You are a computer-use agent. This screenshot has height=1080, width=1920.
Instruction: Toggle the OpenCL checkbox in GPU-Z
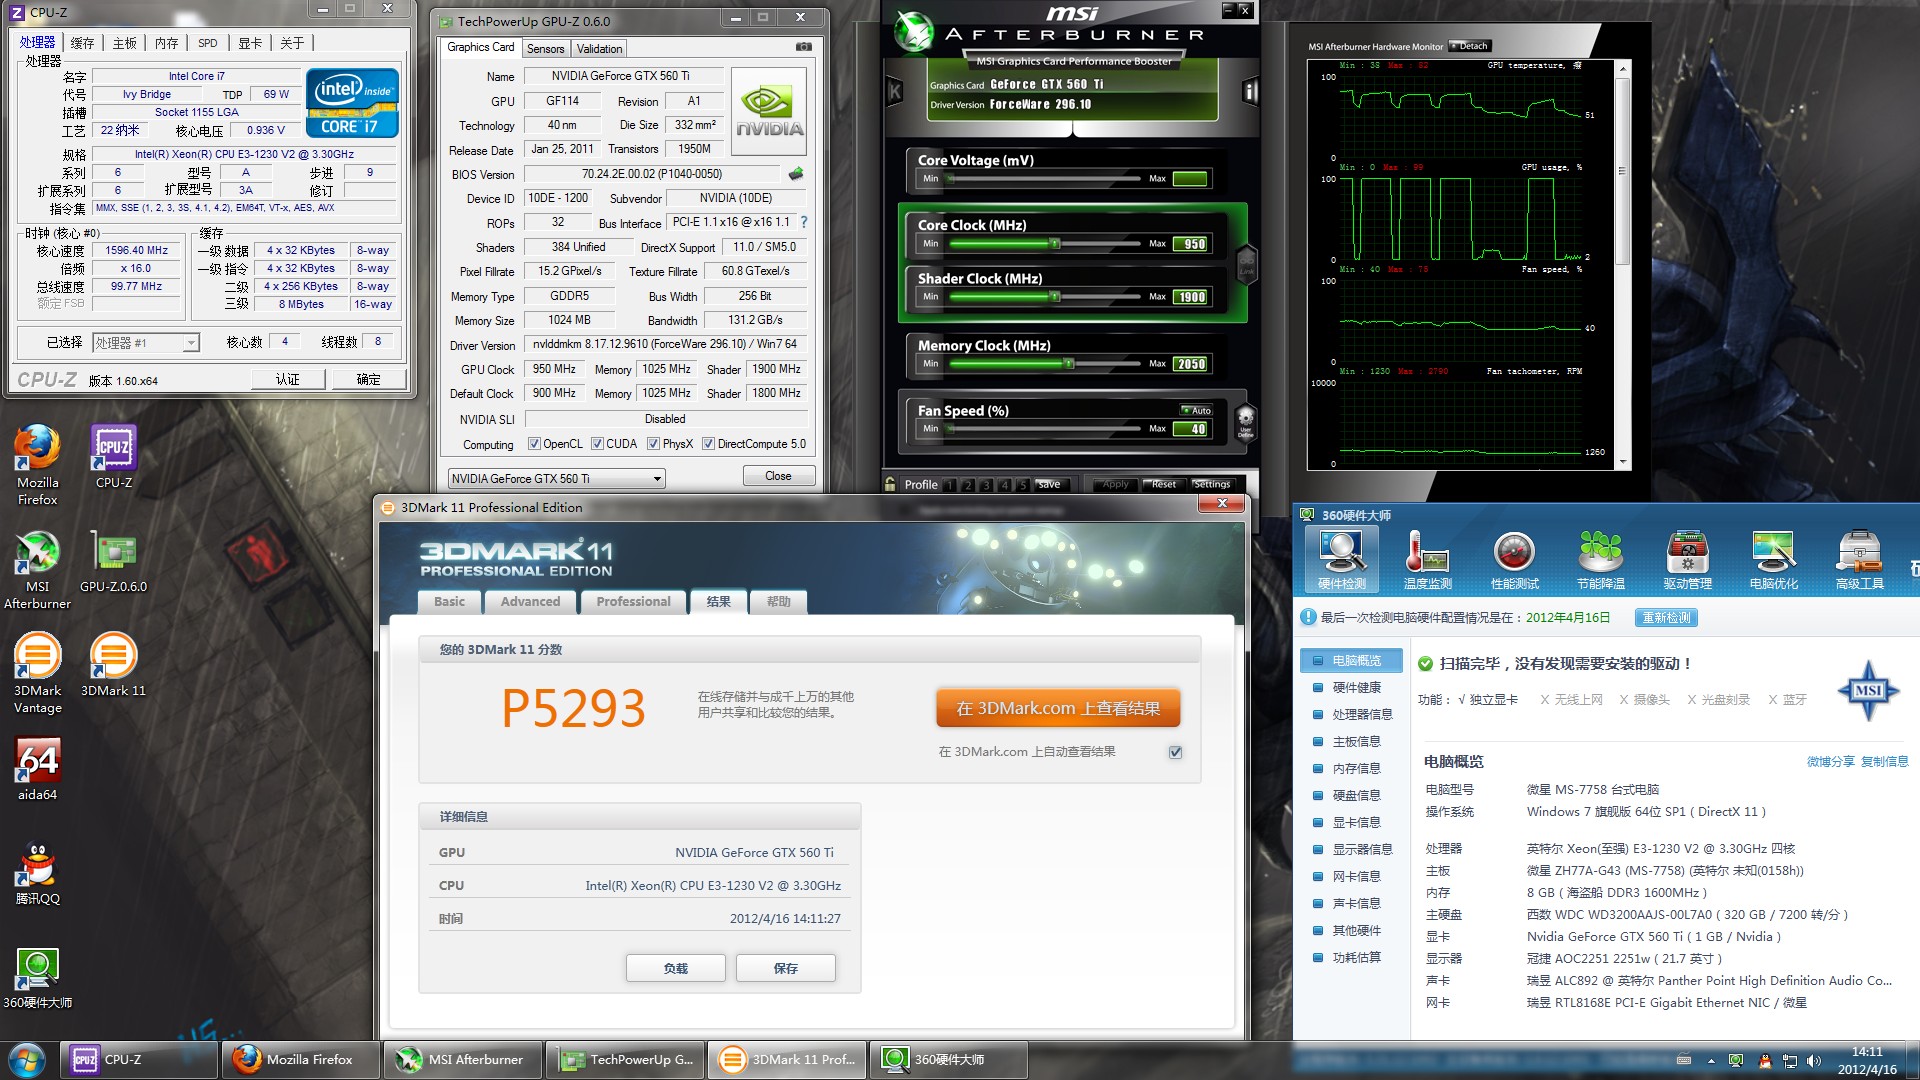point(534,444)
